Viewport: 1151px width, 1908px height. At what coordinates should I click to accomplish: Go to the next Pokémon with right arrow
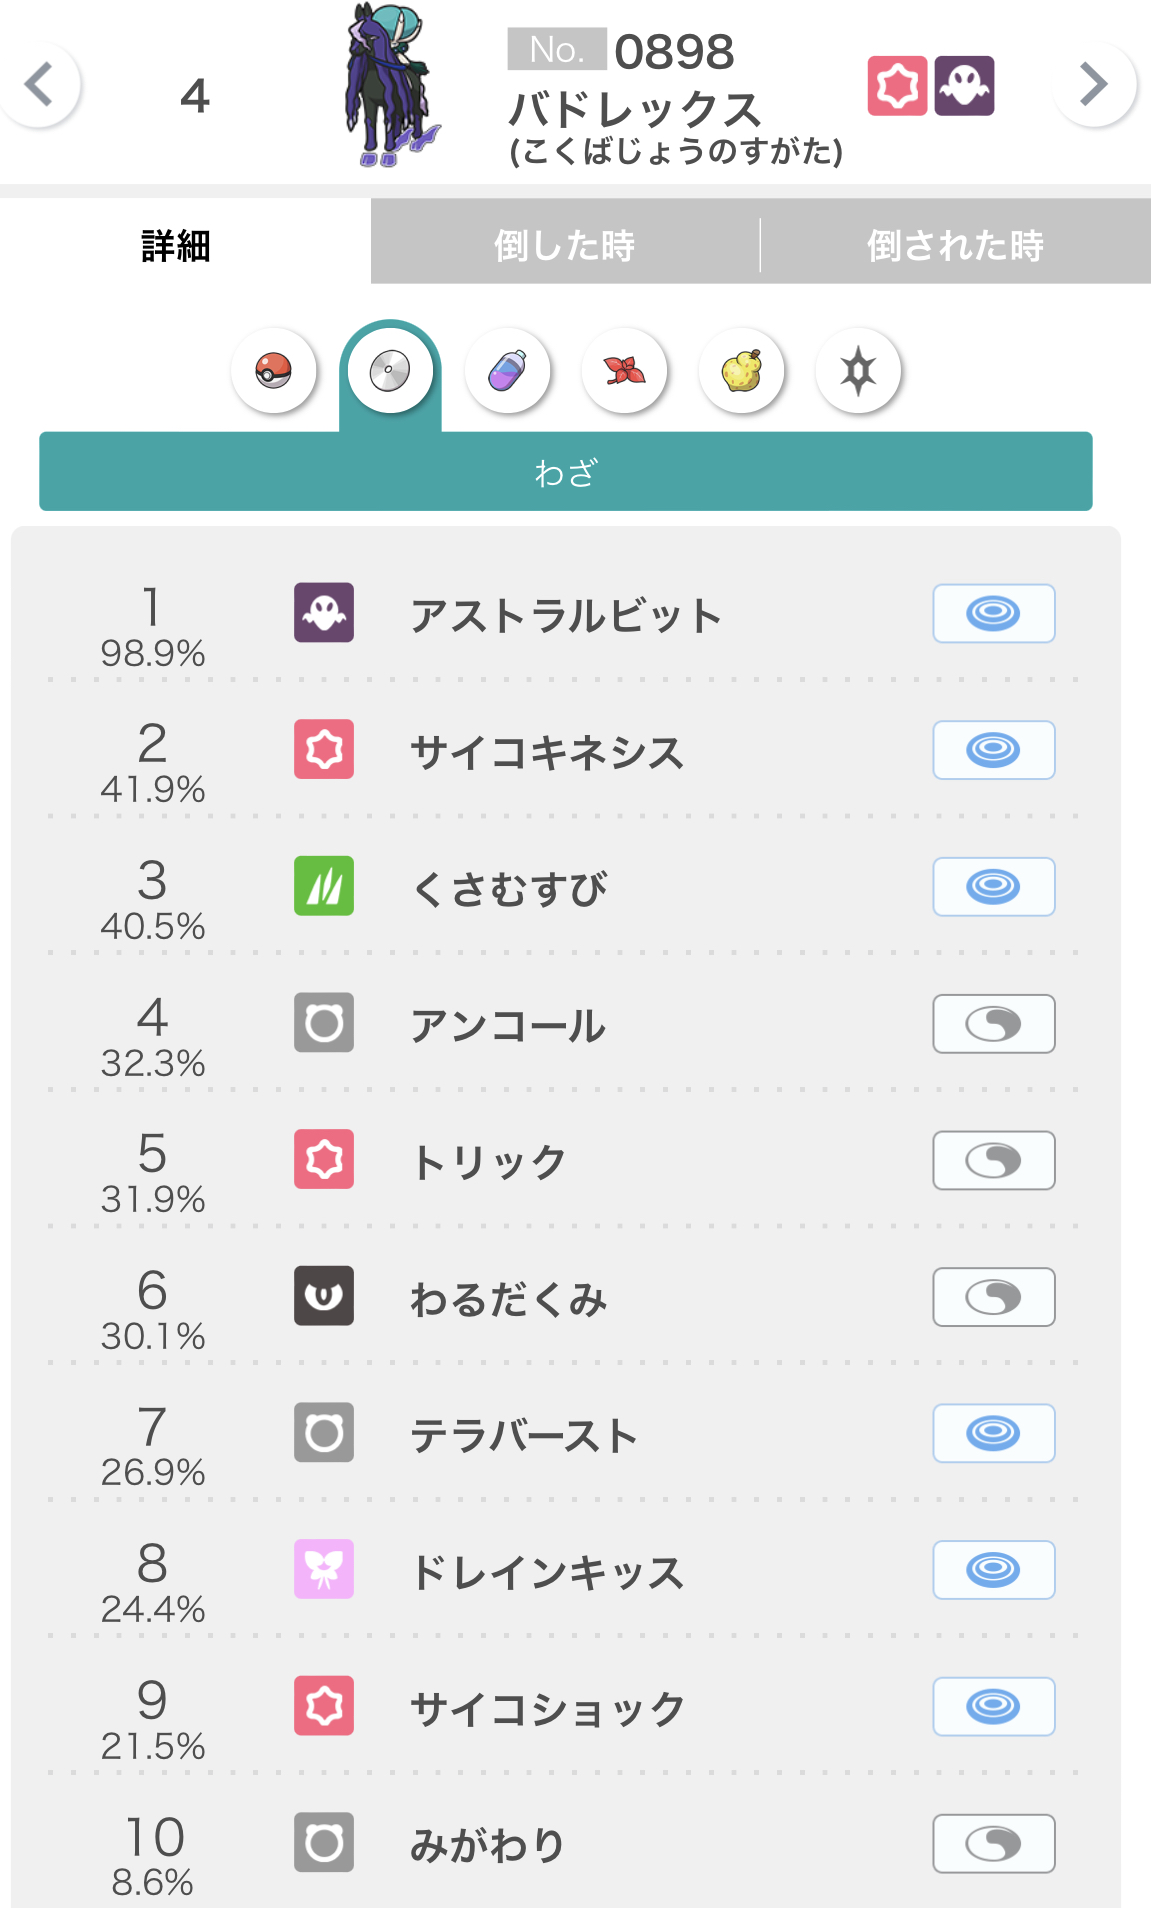pos(1094,85)
